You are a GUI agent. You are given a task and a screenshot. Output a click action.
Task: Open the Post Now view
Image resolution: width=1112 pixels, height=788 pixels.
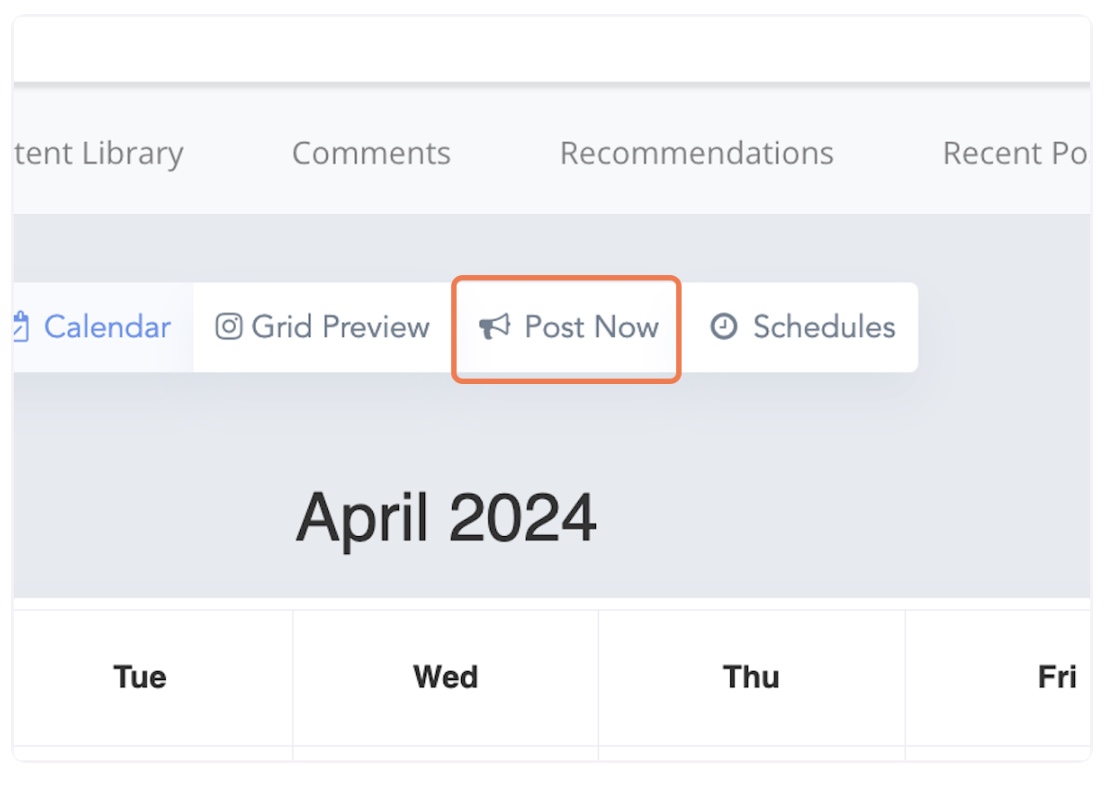point(567,328)
